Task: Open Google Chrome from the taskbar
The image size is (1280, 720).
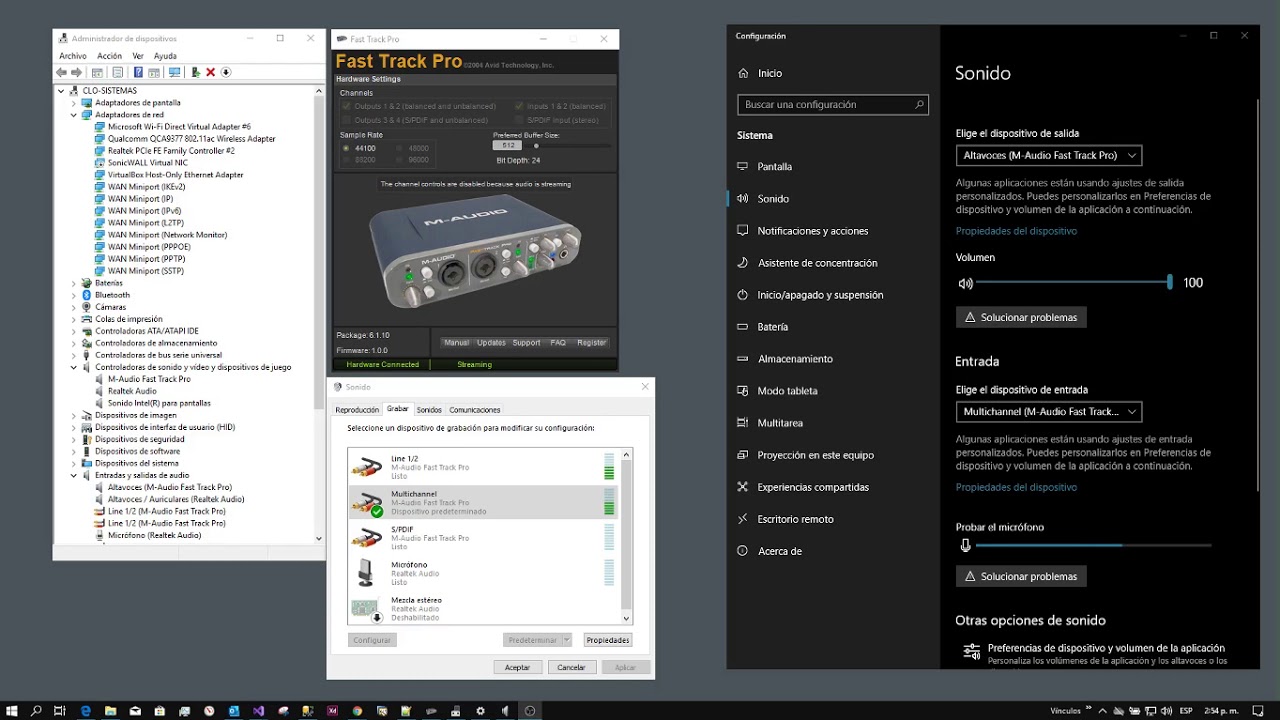Action: (357, 711)
